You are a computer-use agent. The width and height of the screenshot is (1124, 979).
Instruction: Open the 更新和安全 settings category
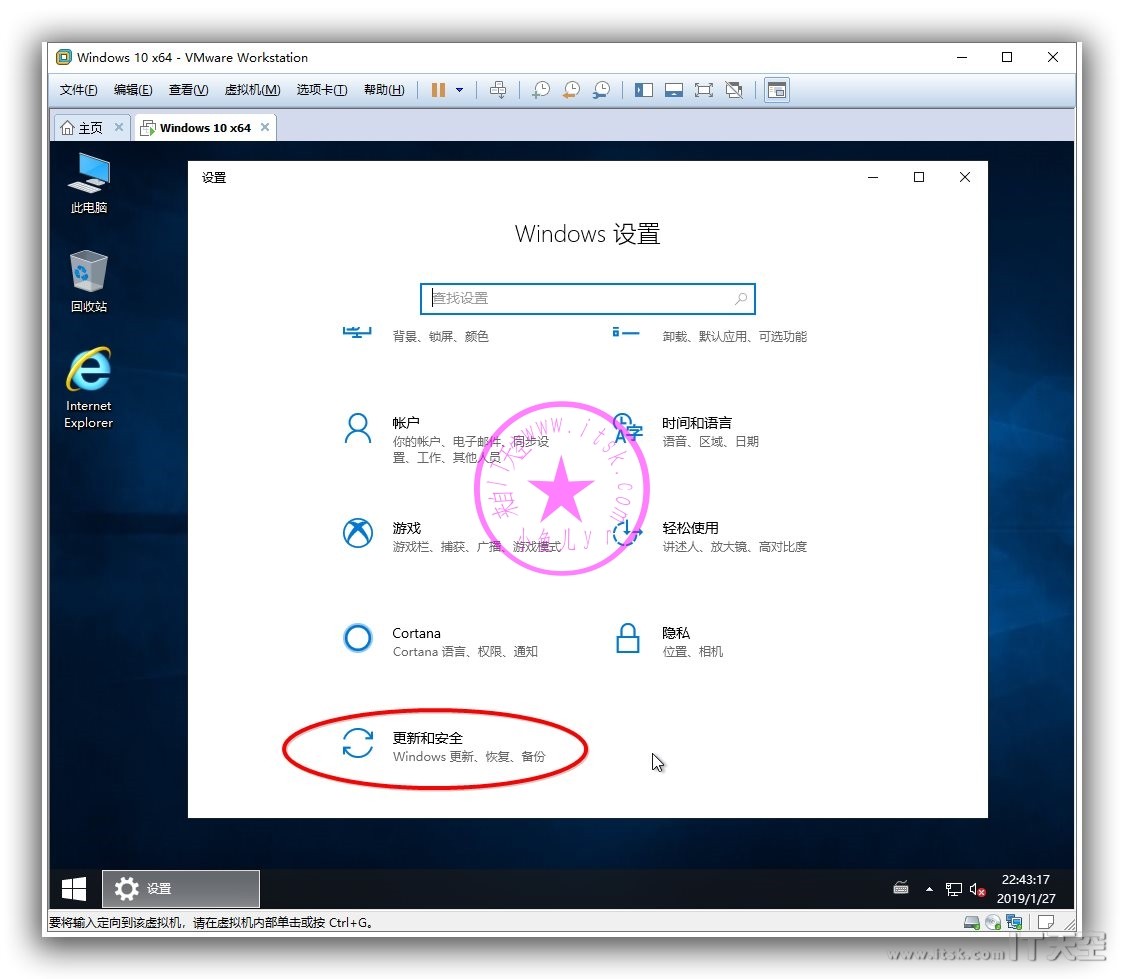click(x=444, y=747)
